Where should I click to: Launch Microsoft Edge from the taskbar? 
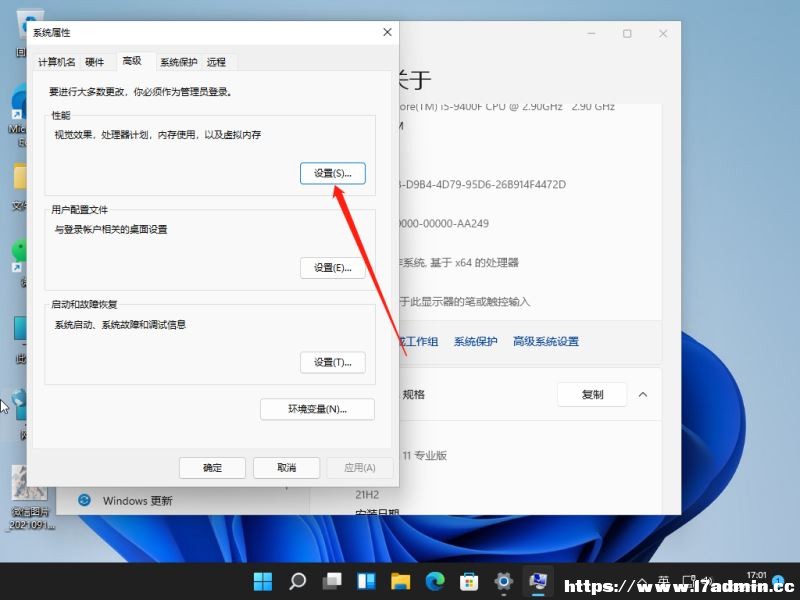coord(435,581)
